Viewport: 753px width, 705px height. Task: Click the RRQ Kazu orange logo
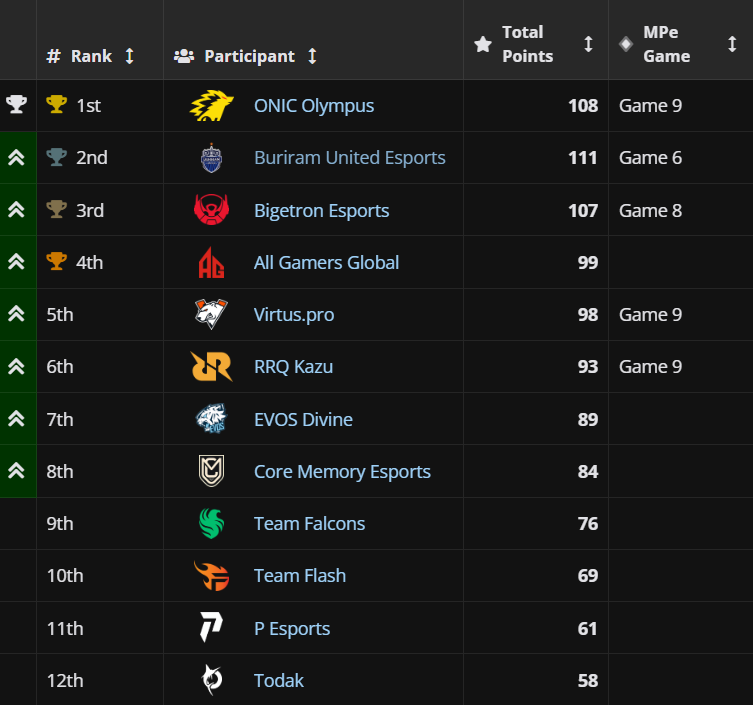(x=211, y=367)
